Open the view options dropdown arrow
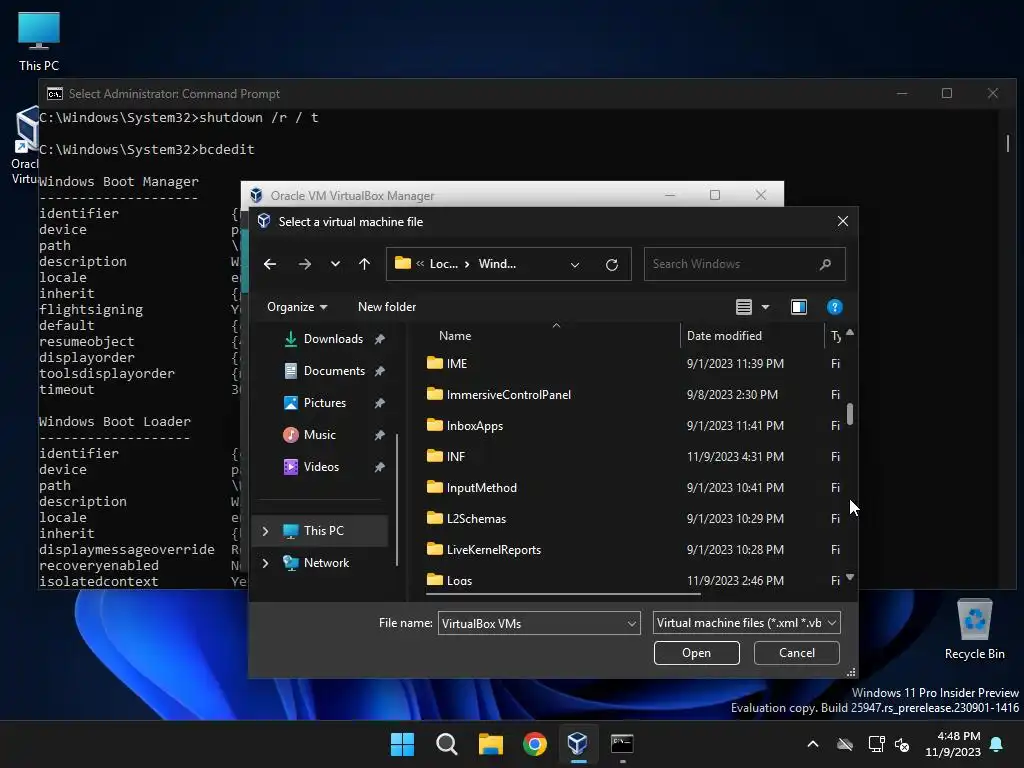1024x768 pixels. click(765, 307)
